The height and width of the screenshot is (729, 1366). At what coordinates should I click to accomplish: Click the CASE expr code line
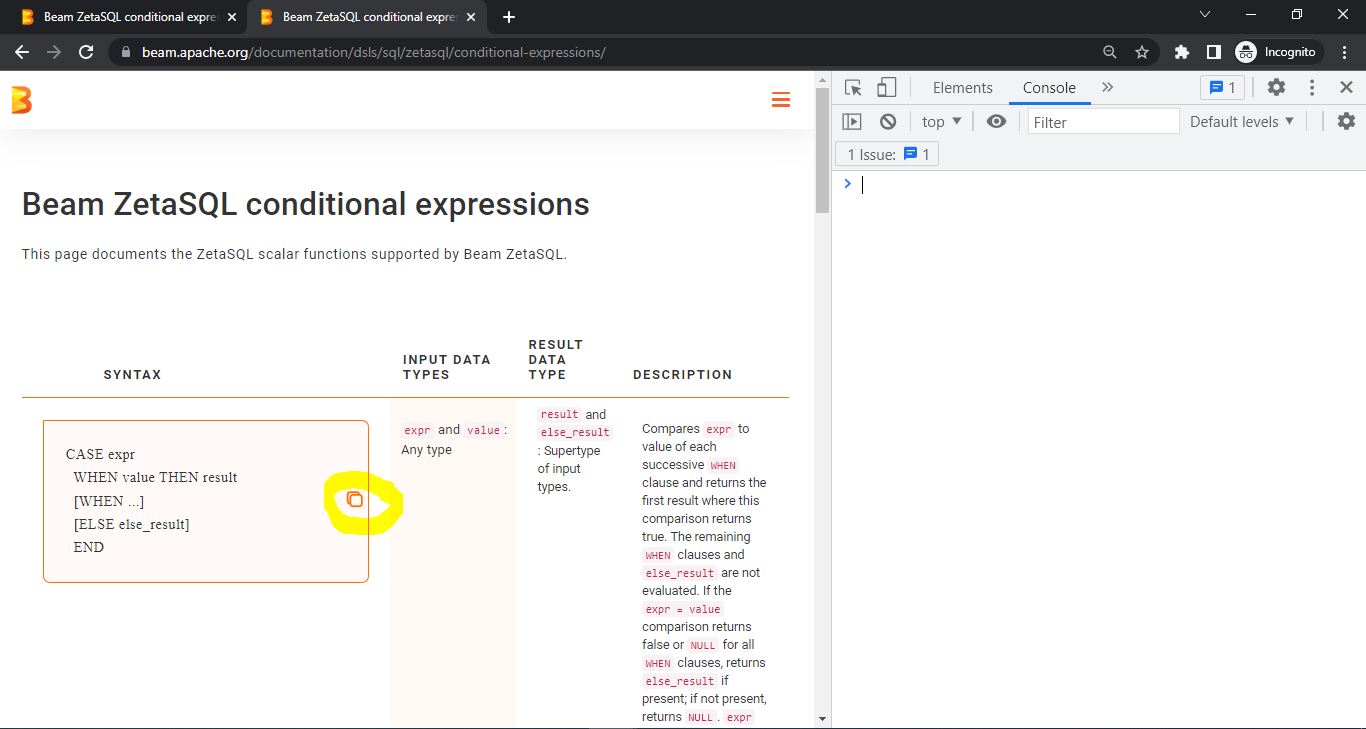[100, 454]
